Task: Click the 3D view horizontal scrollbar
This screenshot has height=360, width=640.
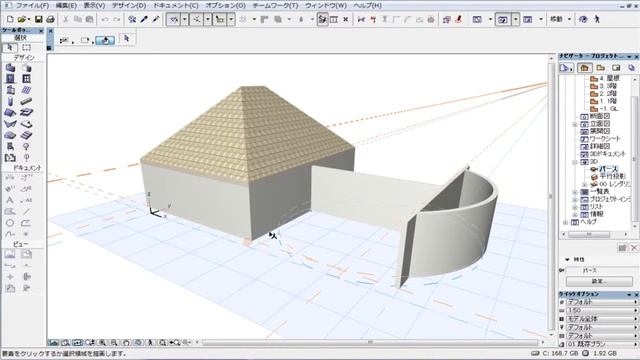Action: pyautogui.click(x=370, y=343)
